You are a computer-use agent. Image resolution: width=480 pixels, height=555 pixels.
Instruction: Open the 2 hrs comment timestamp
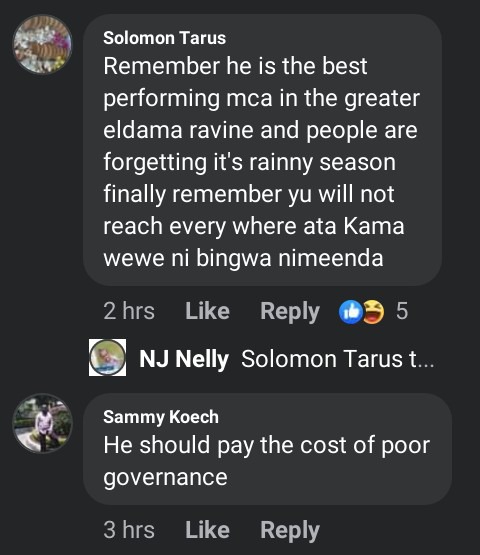coord(129,311)
